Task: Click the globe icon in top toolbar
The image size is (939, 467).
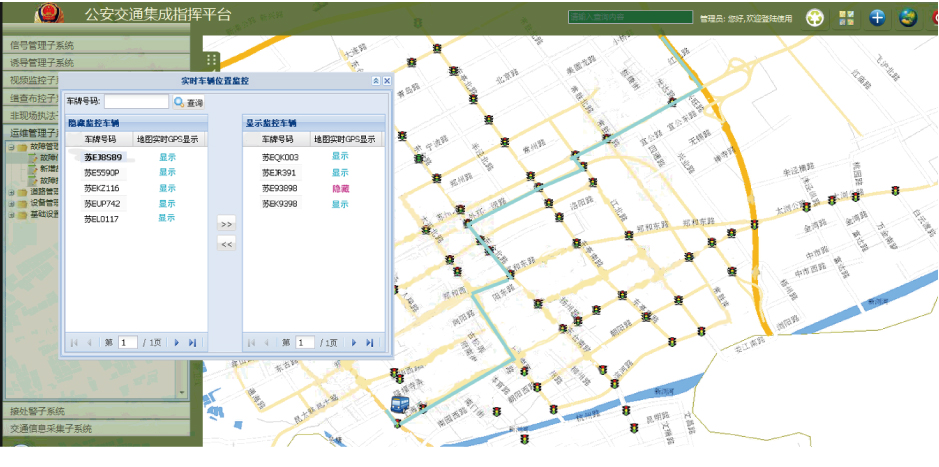Action: point(908,17)
